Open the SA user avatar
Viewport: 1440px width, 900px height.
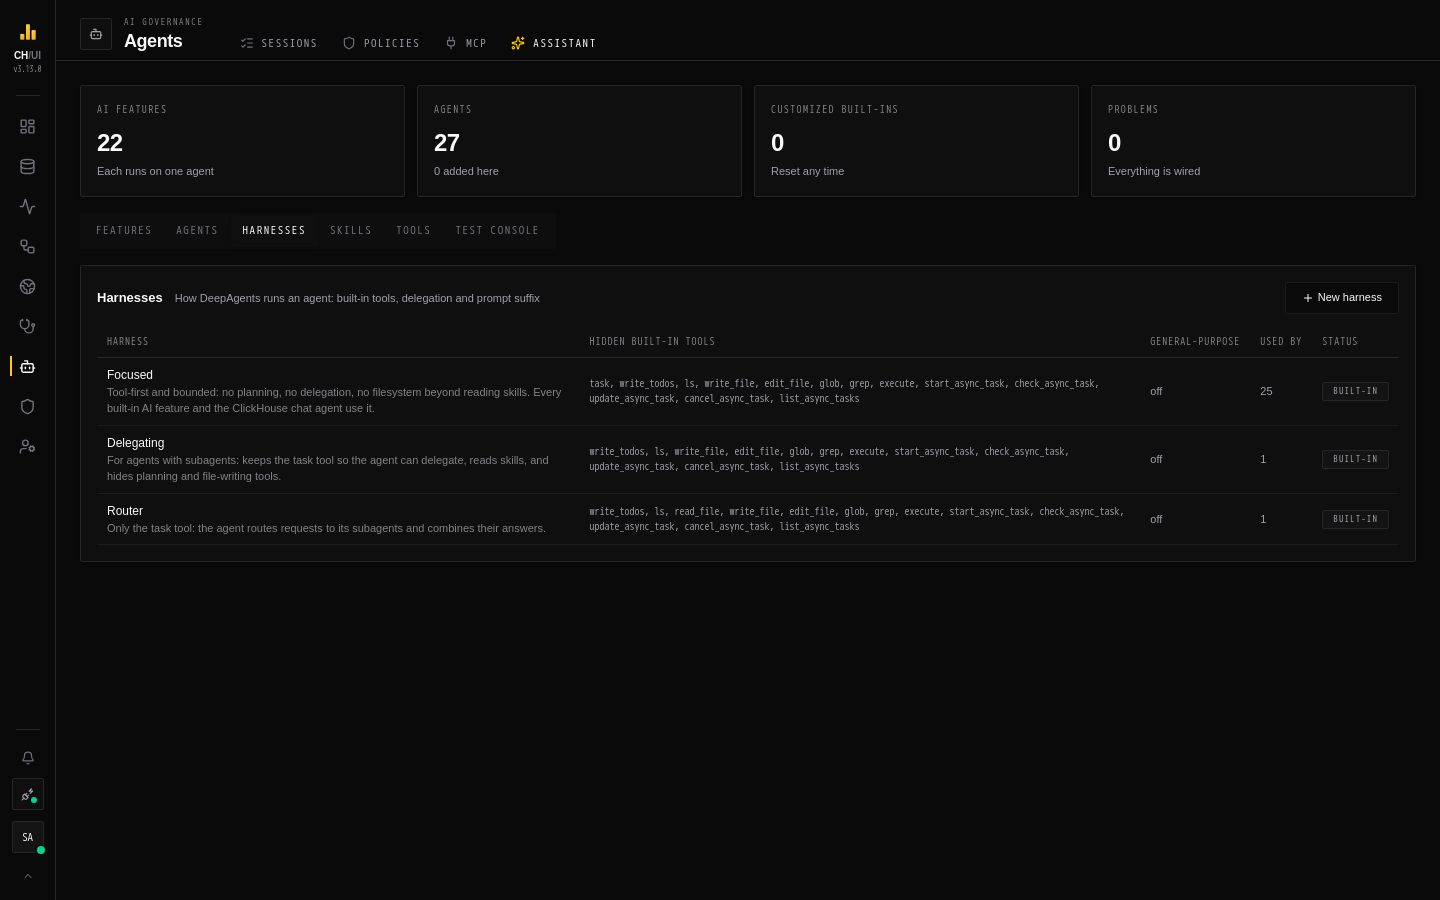tap(28, 837)
